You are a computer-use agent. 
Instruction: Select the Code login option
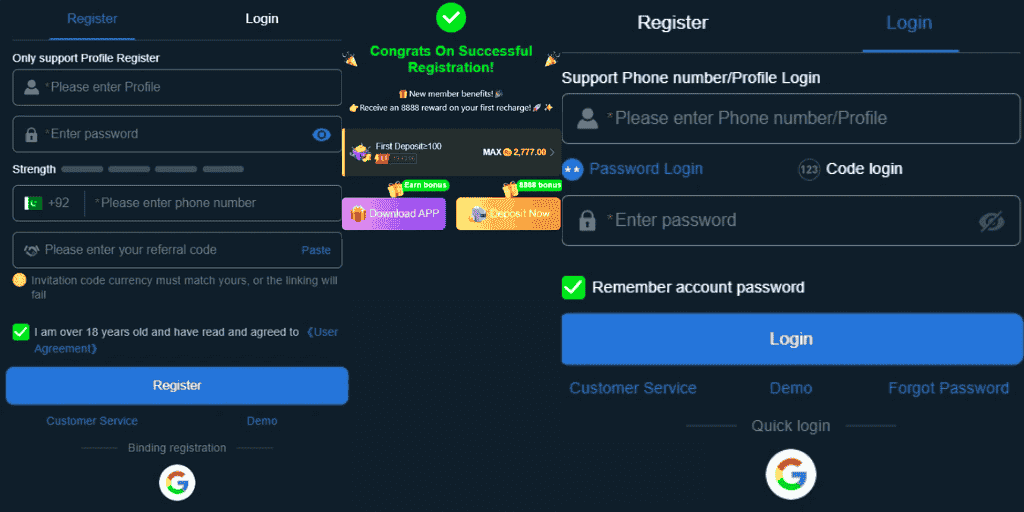click(x=850, y=168)
